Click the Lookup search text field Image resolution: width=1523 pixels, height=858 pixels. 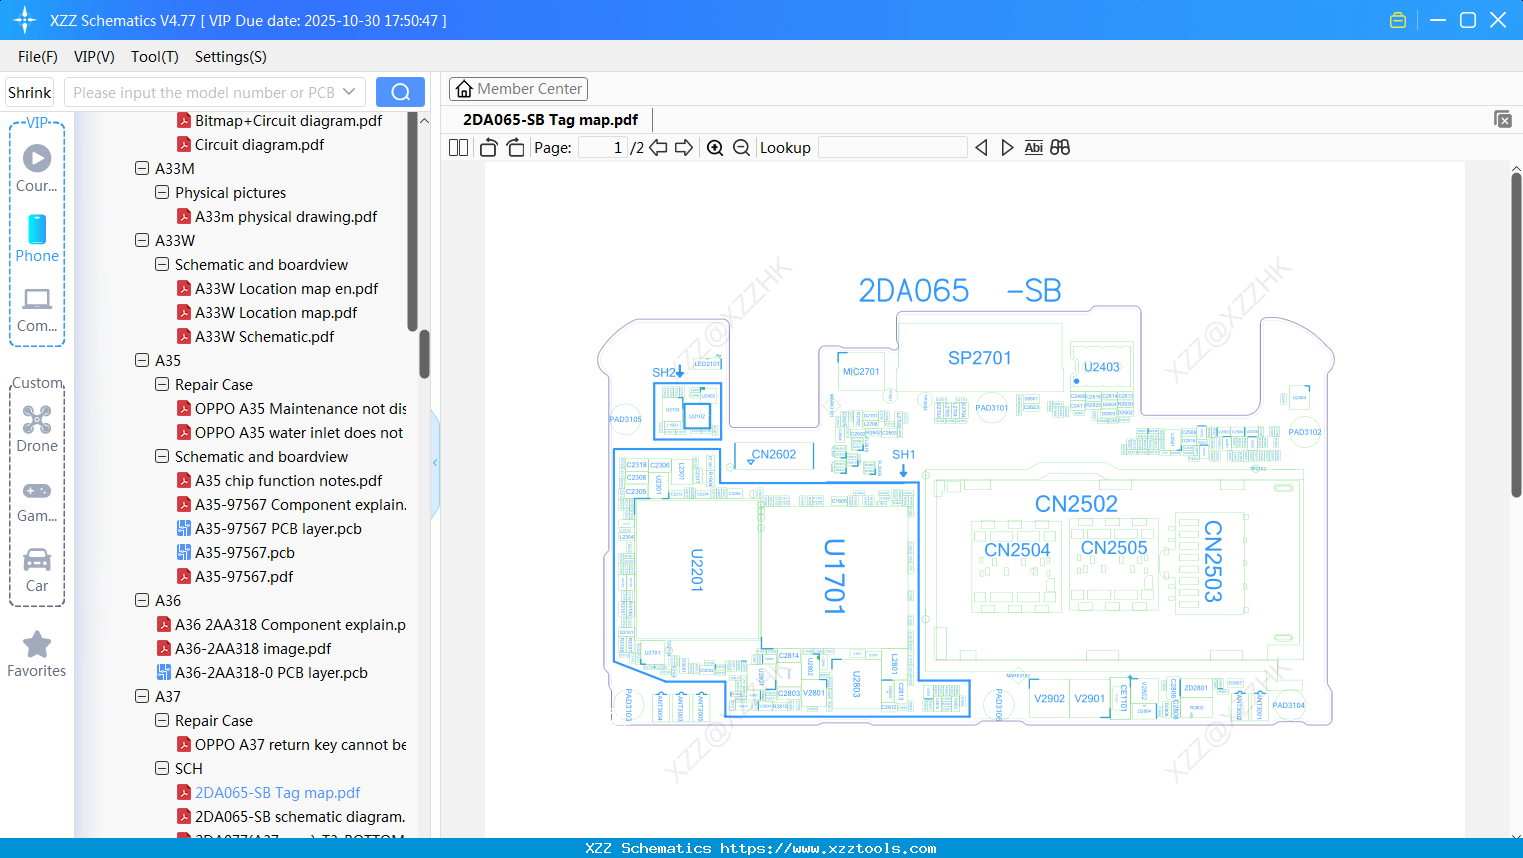(893, 148)
